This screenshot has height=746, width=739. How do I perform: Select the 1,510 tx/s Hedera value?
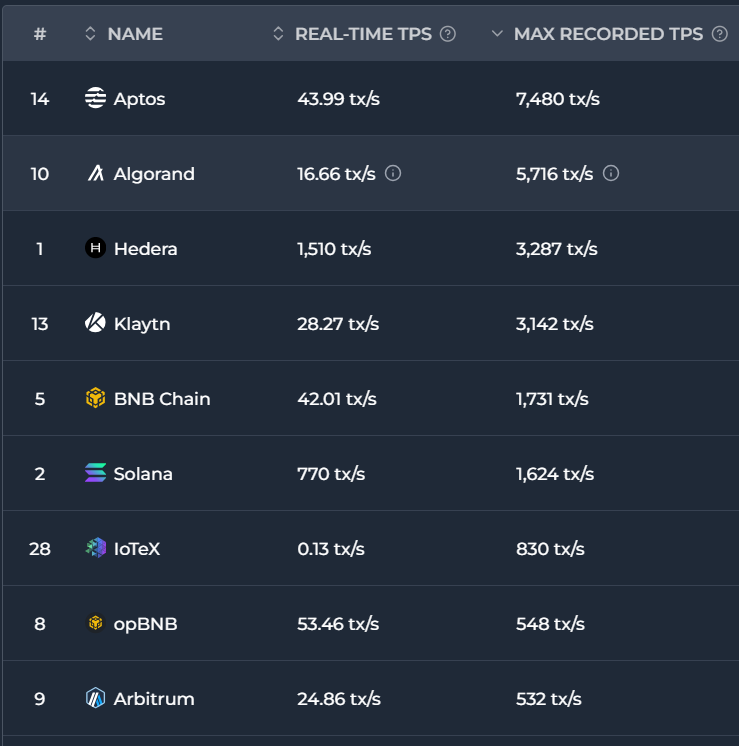click(x=334, y=249)
